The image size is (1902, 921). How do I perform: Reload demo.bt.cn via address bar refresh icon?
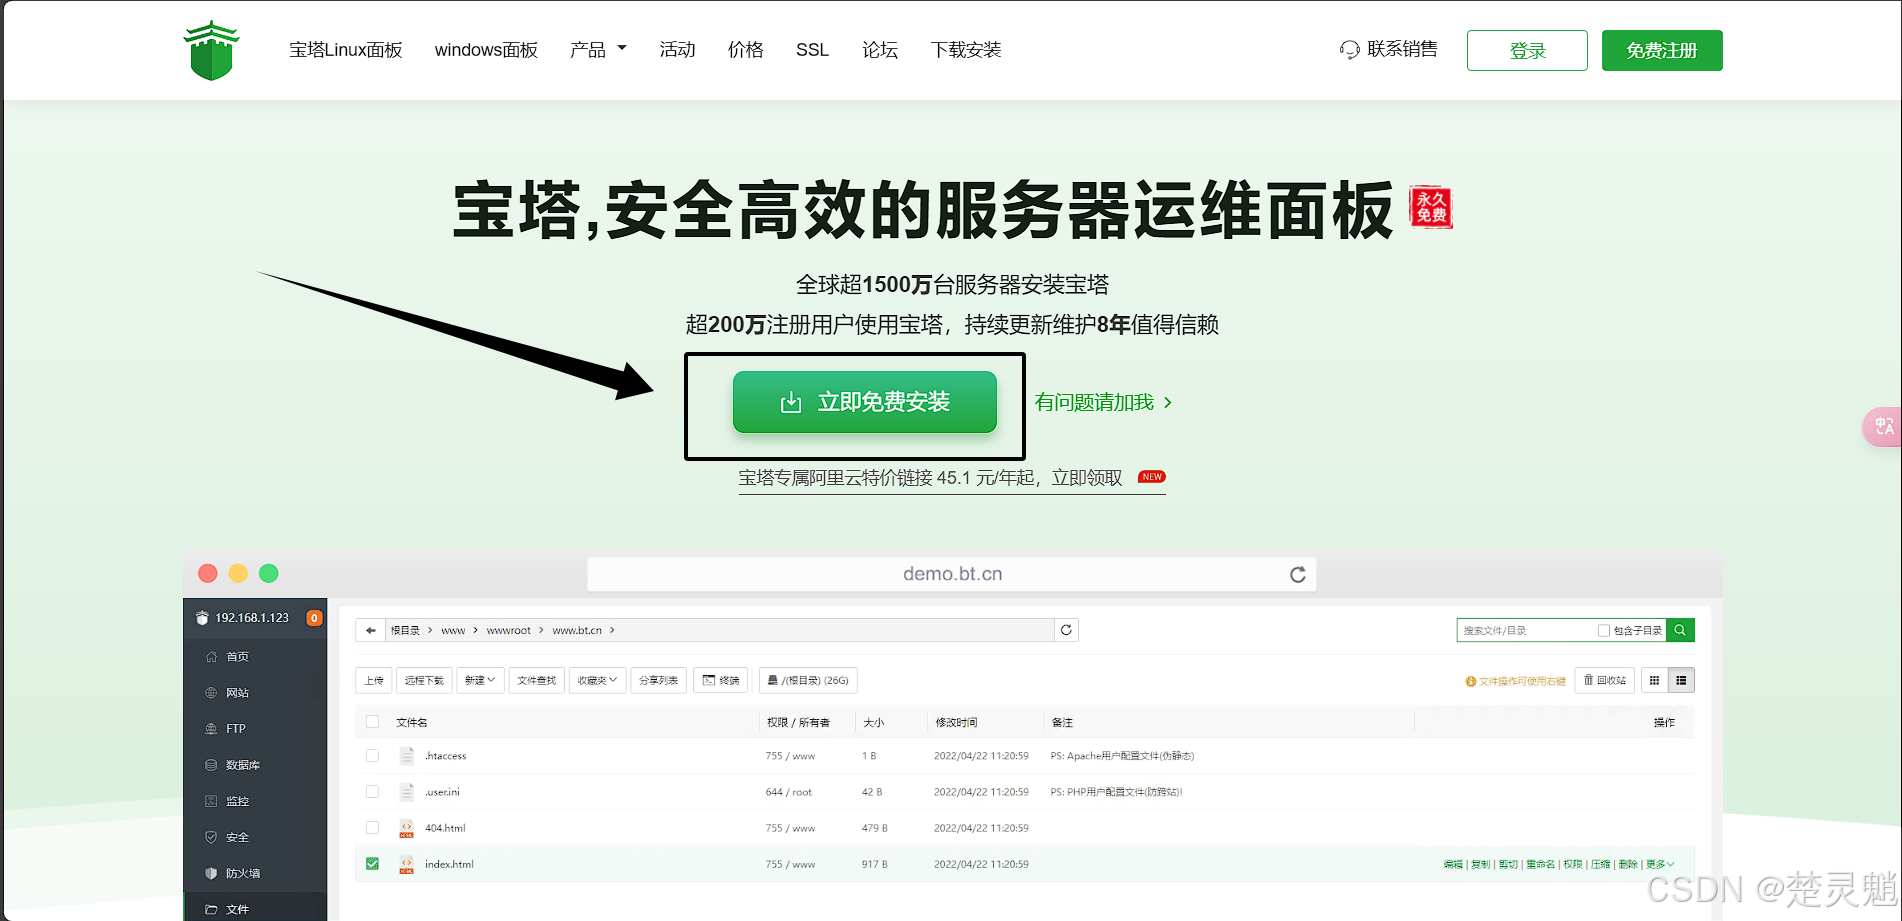(1298, 574)
